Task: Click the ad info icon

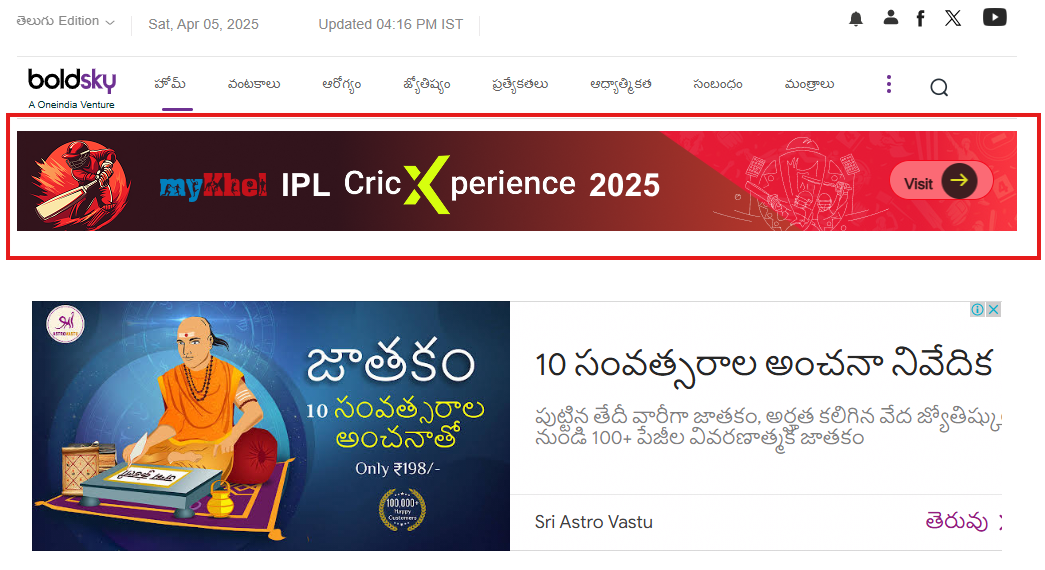Action: coord(977,309)
